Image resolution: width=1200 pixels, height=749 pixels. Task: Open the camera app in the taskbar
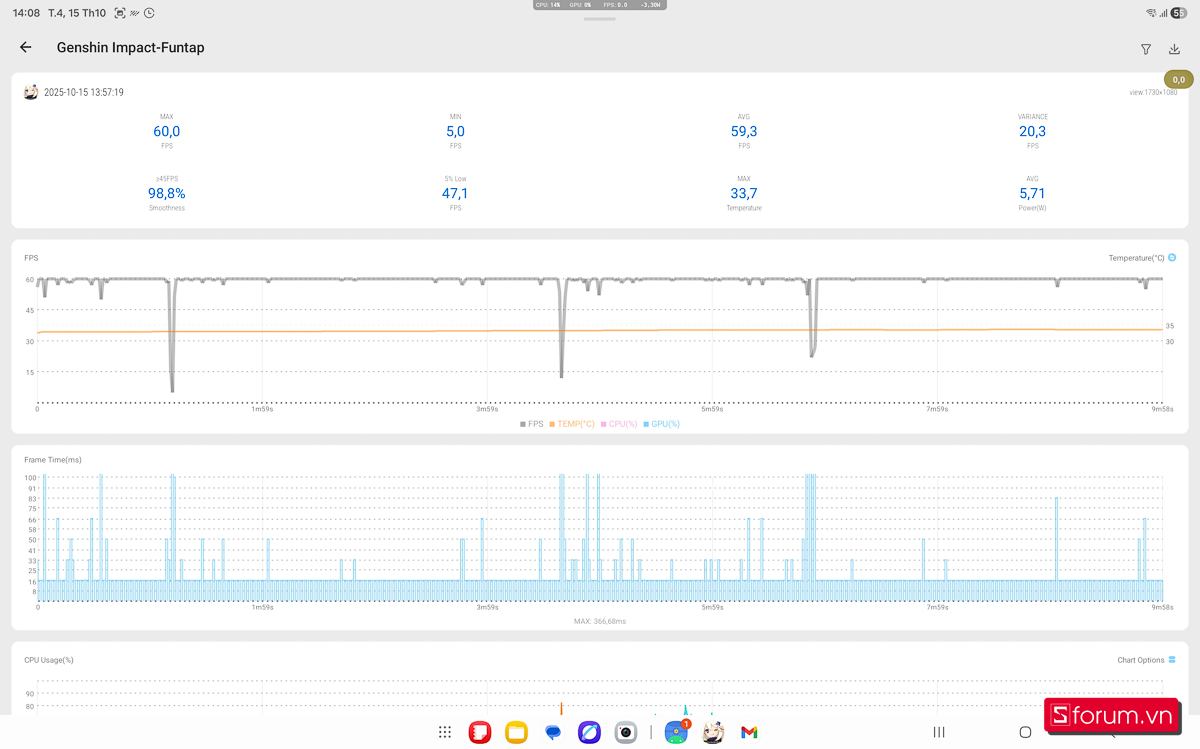(x=626, y=732)
